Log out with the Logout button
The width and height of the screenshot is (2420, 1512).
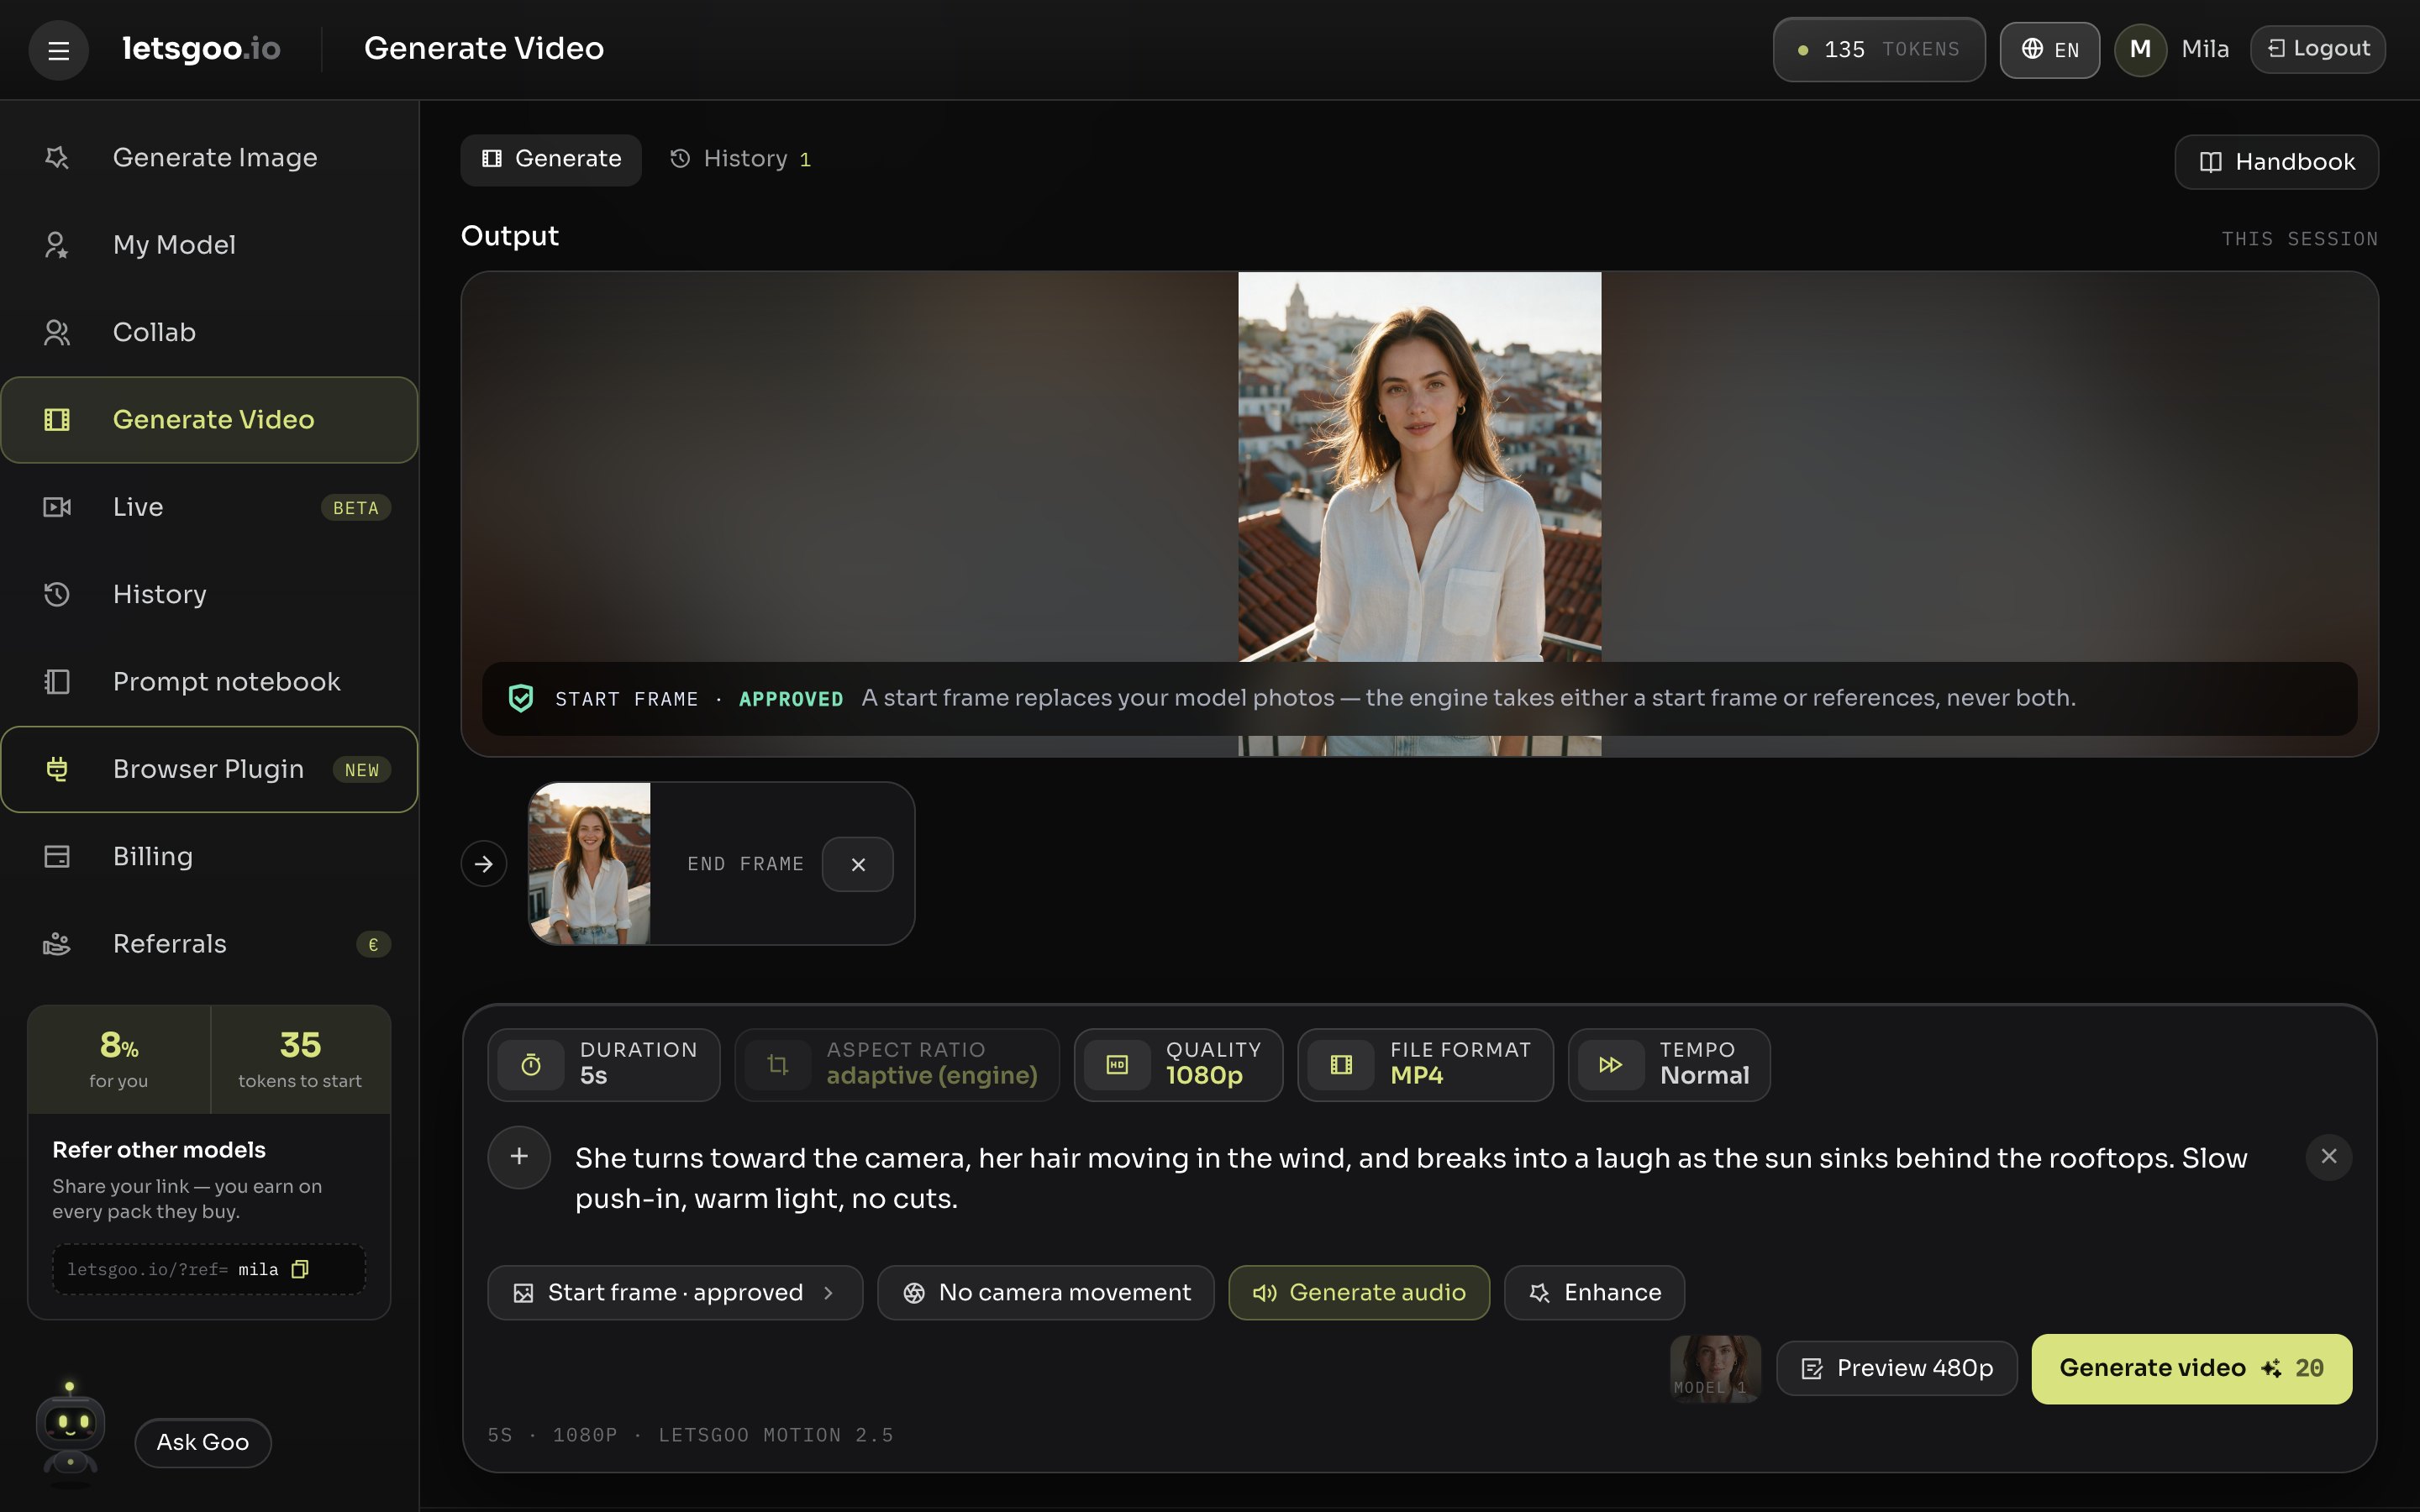tap(2317, 49)
